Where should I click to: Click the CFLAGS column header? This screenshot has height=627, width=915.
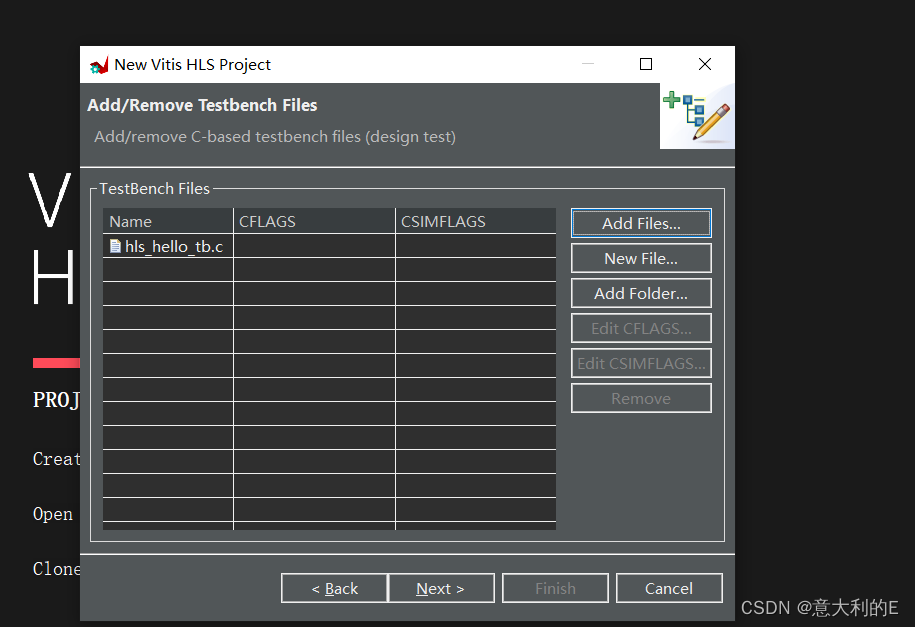pyautogui.click(x=313, y=221)
